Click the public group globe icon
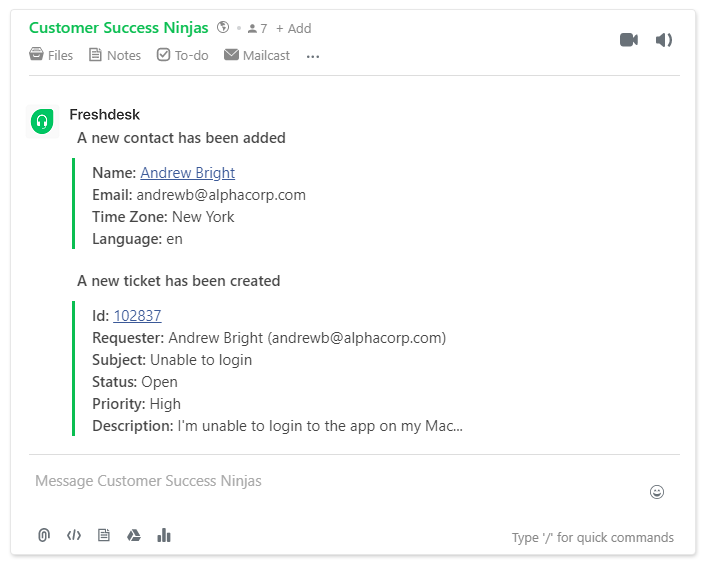Viewport: 707px width, 568px height. [x=223, y=27]
